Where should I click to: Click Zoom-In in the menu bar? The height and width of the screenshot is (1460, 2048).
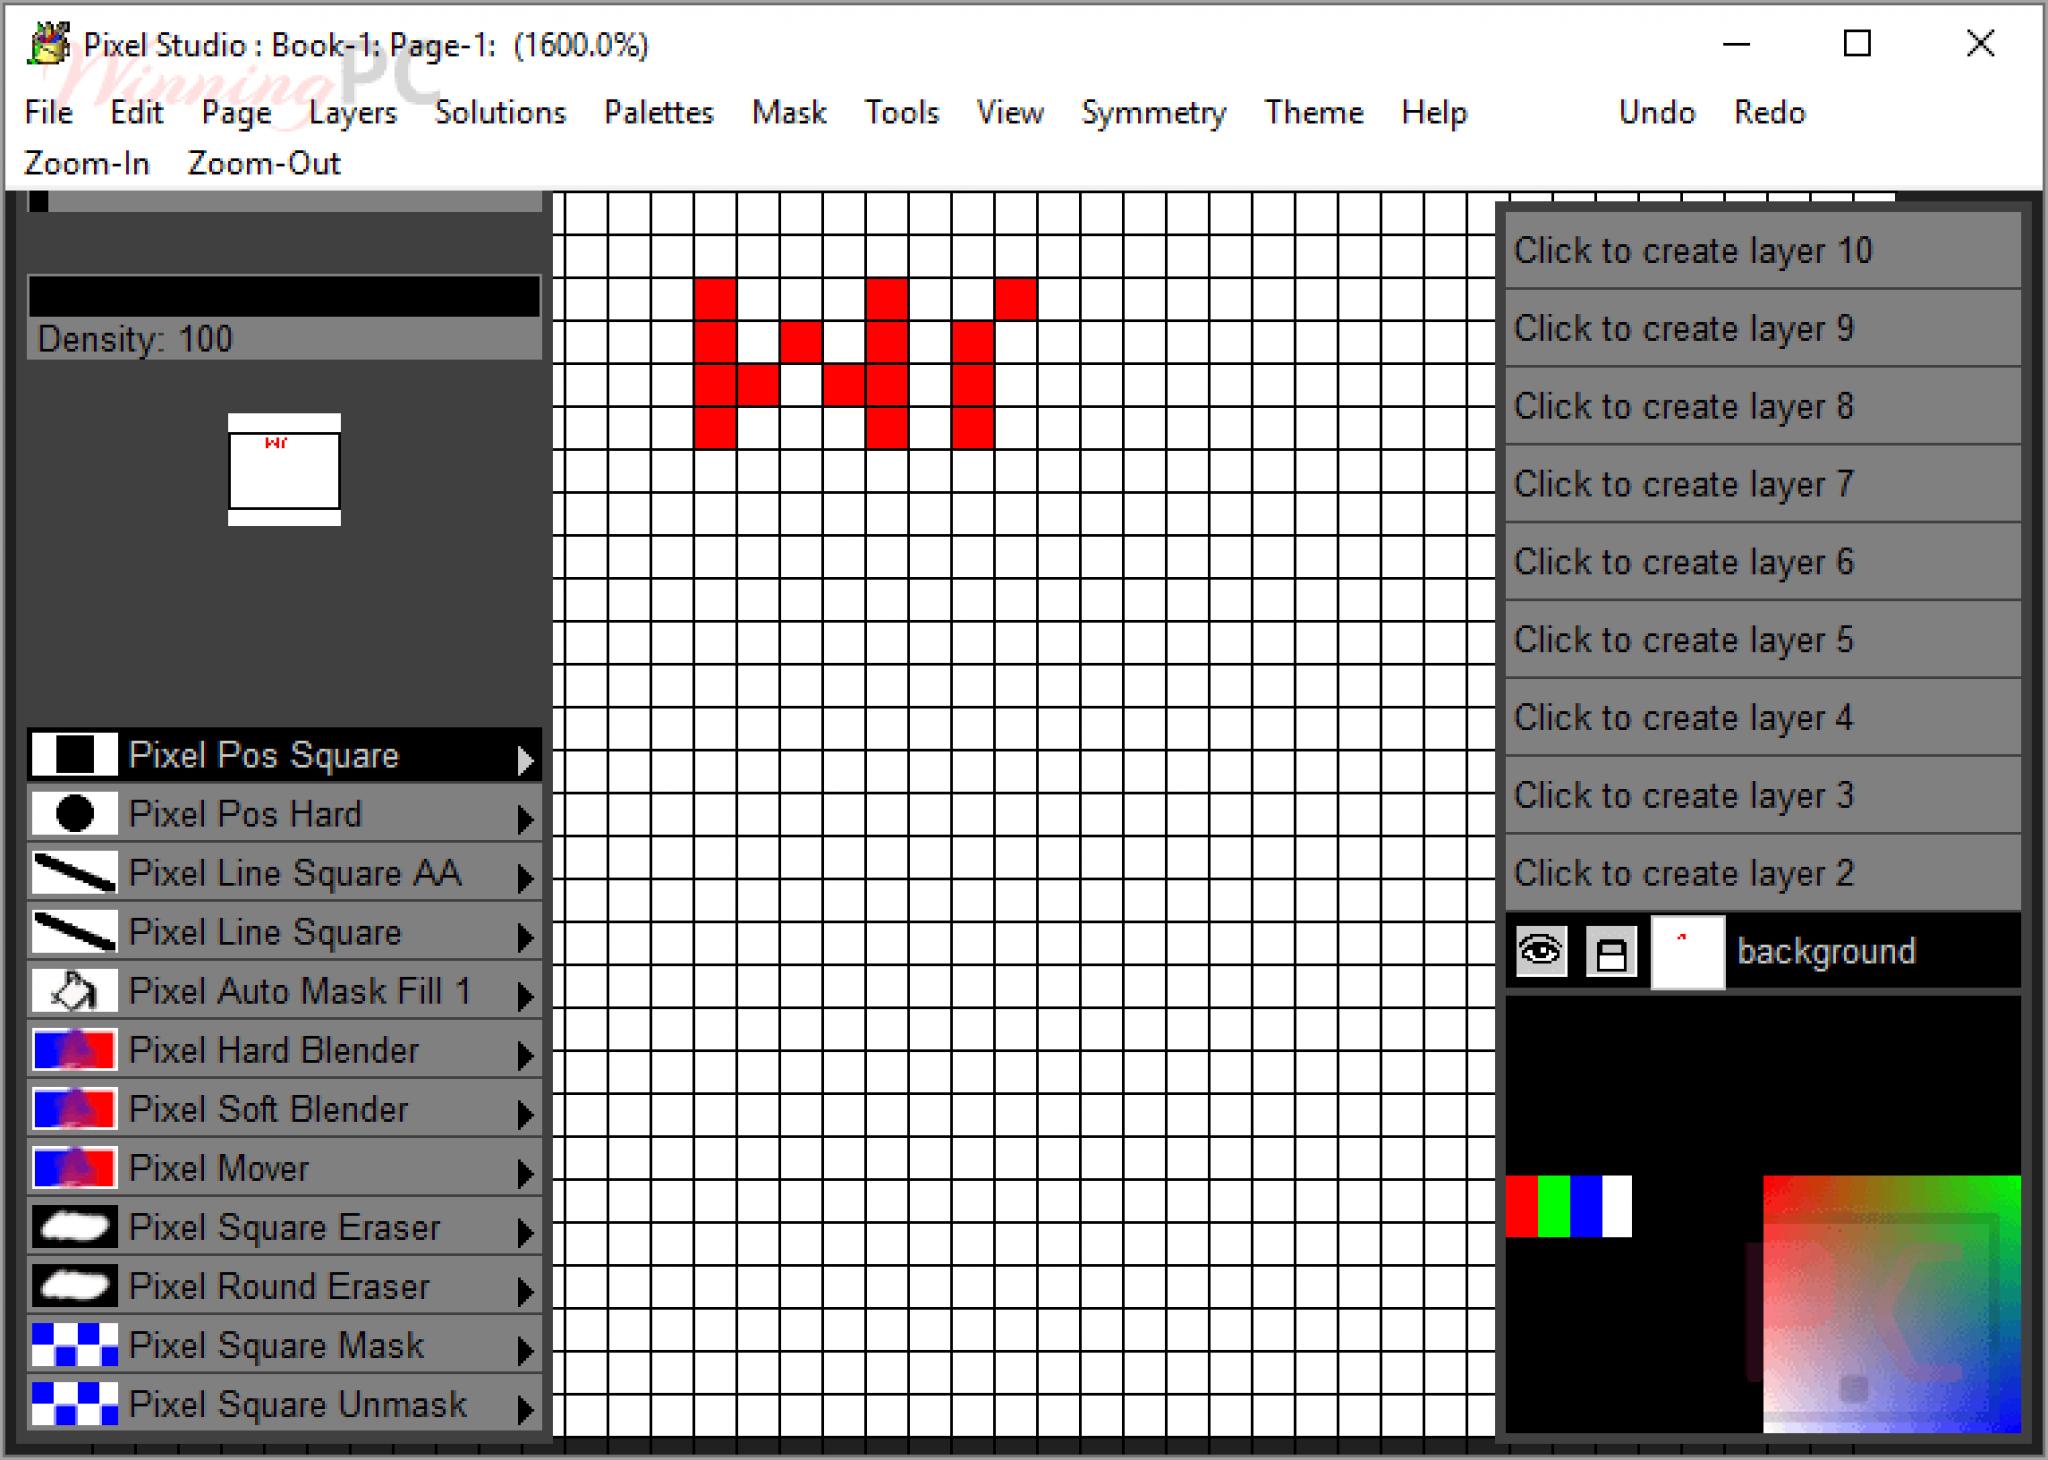click(87, 163)
